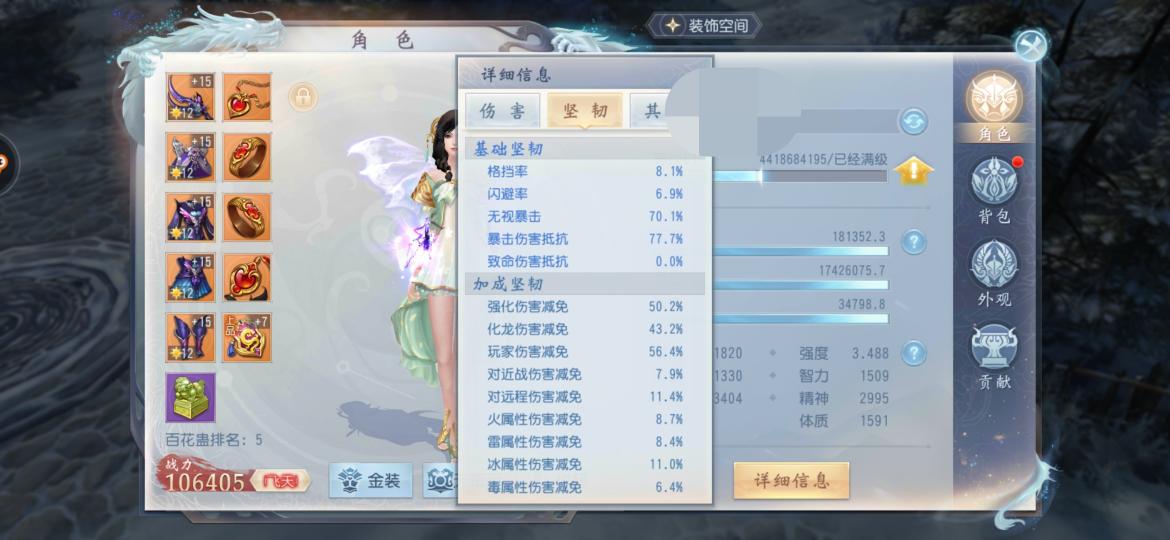The width and height of the screenshot is (1170, 540).
Task: Open the 外观 appearance sidebar icon
Action: 994,272
